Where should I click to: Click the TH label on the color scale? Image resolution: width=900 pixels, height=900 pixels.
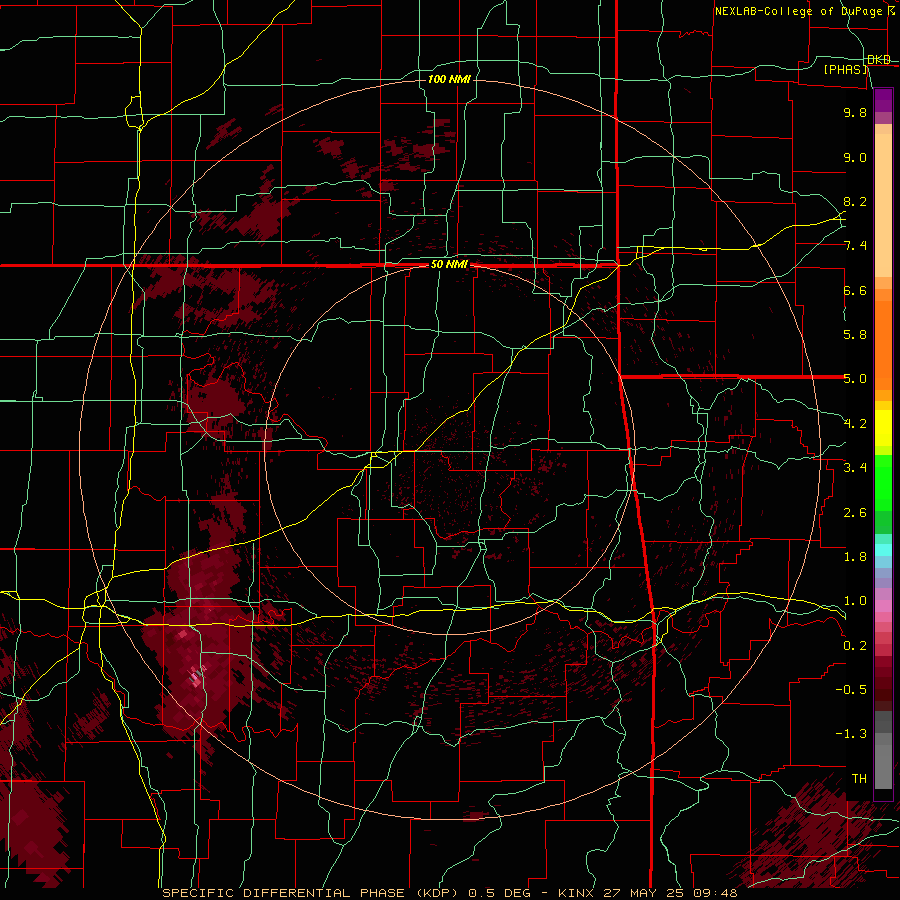point(859,779)
